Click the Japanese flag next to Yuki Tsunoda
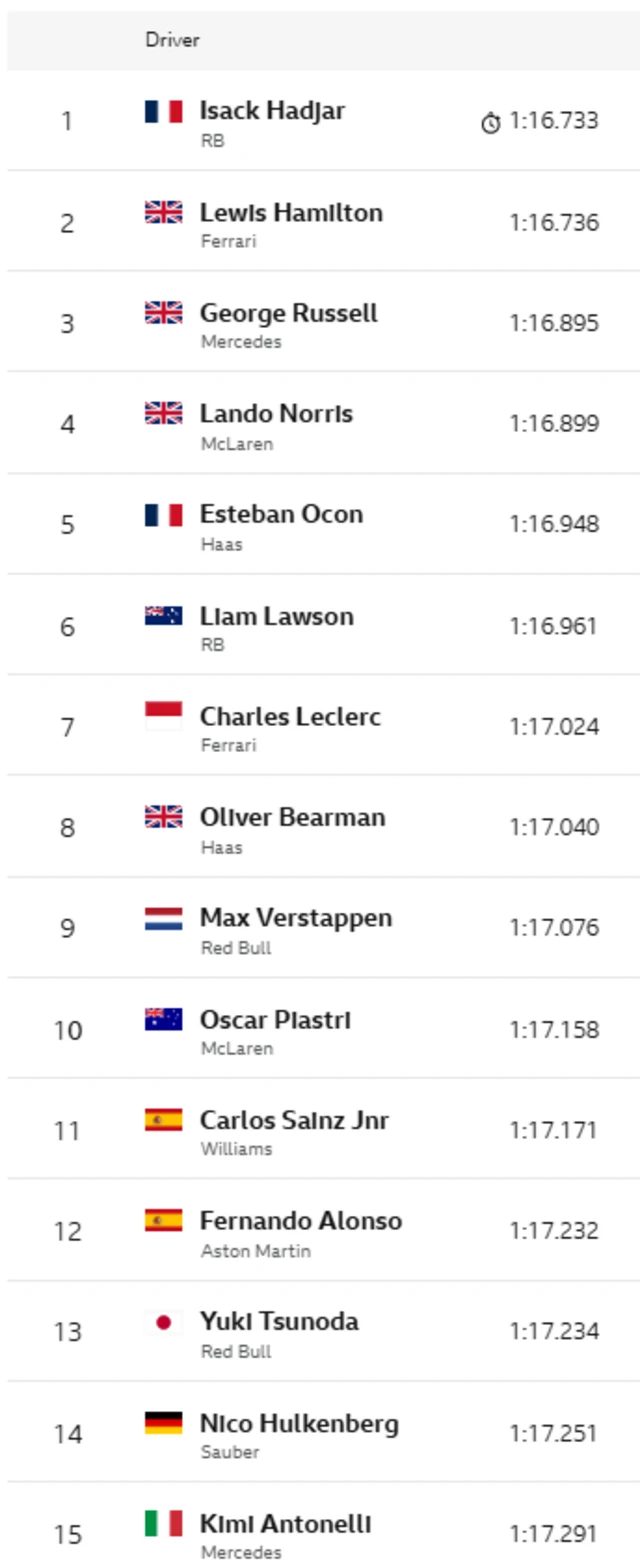The width and height of the screenshot is (640, 1568). [163, 1322]
